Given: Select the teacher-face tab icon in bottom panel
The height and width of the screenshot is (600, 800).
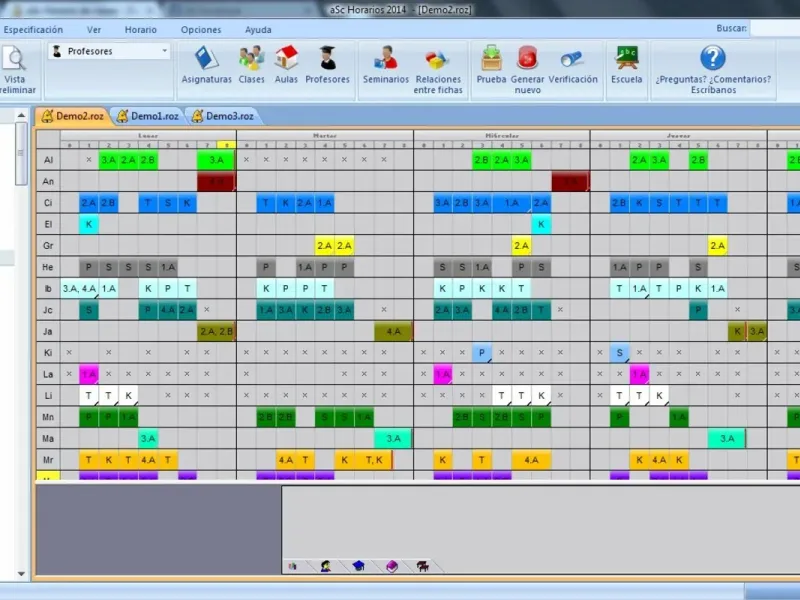Looking at the screenshot, I should pos(326,566).
